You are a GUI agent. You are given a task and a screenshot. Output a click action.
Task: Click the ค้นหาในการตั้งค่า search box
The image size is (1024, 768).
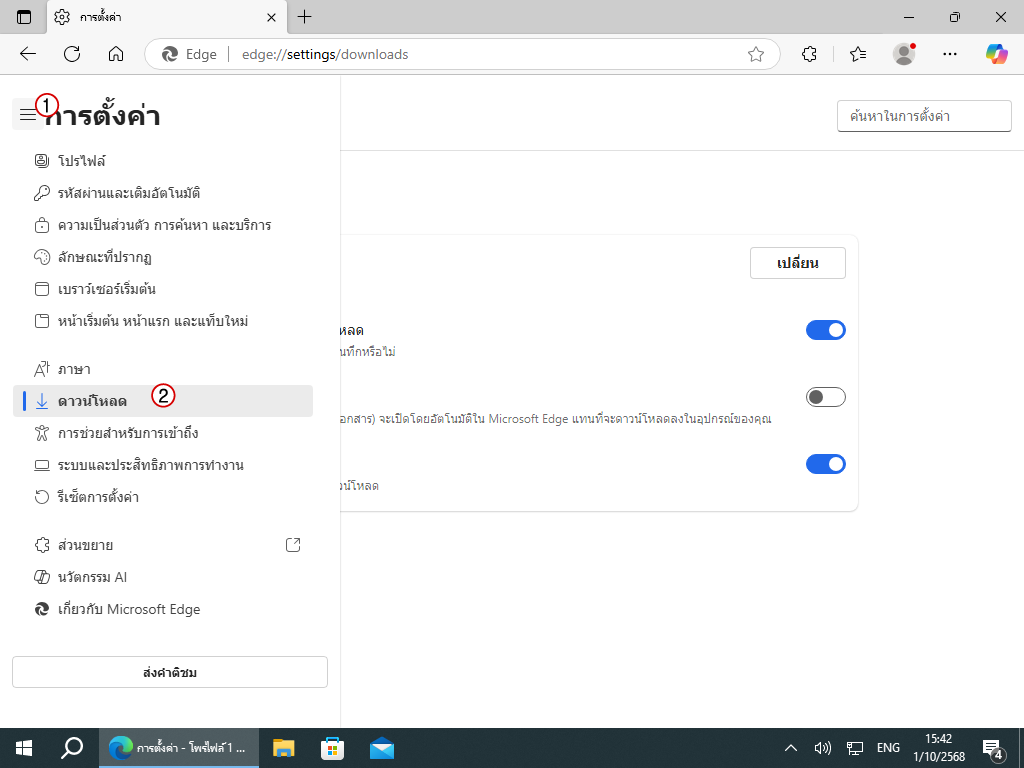[917, 116]
